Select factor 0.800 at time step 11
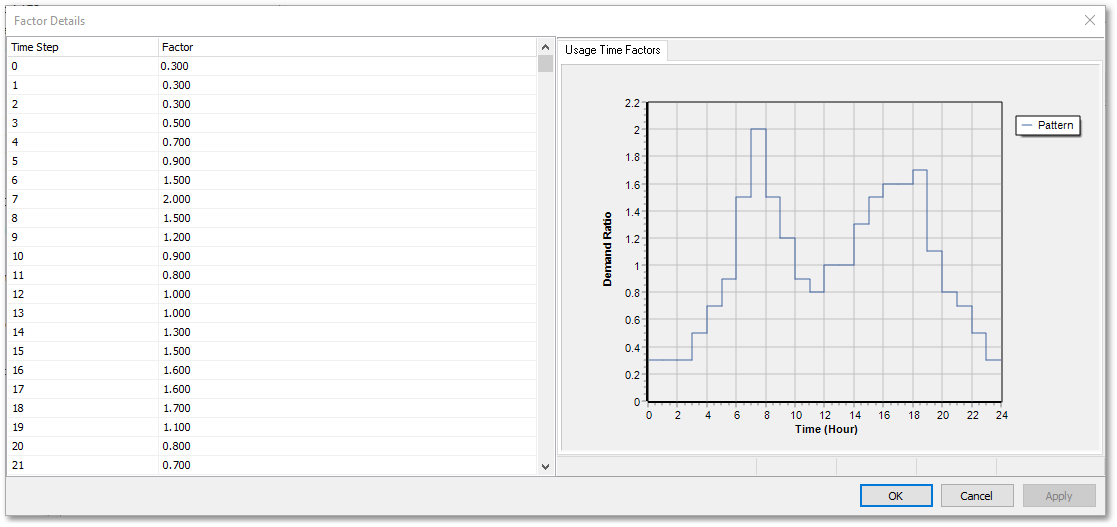Screen dimensions: 1117x527 (347, 275)
